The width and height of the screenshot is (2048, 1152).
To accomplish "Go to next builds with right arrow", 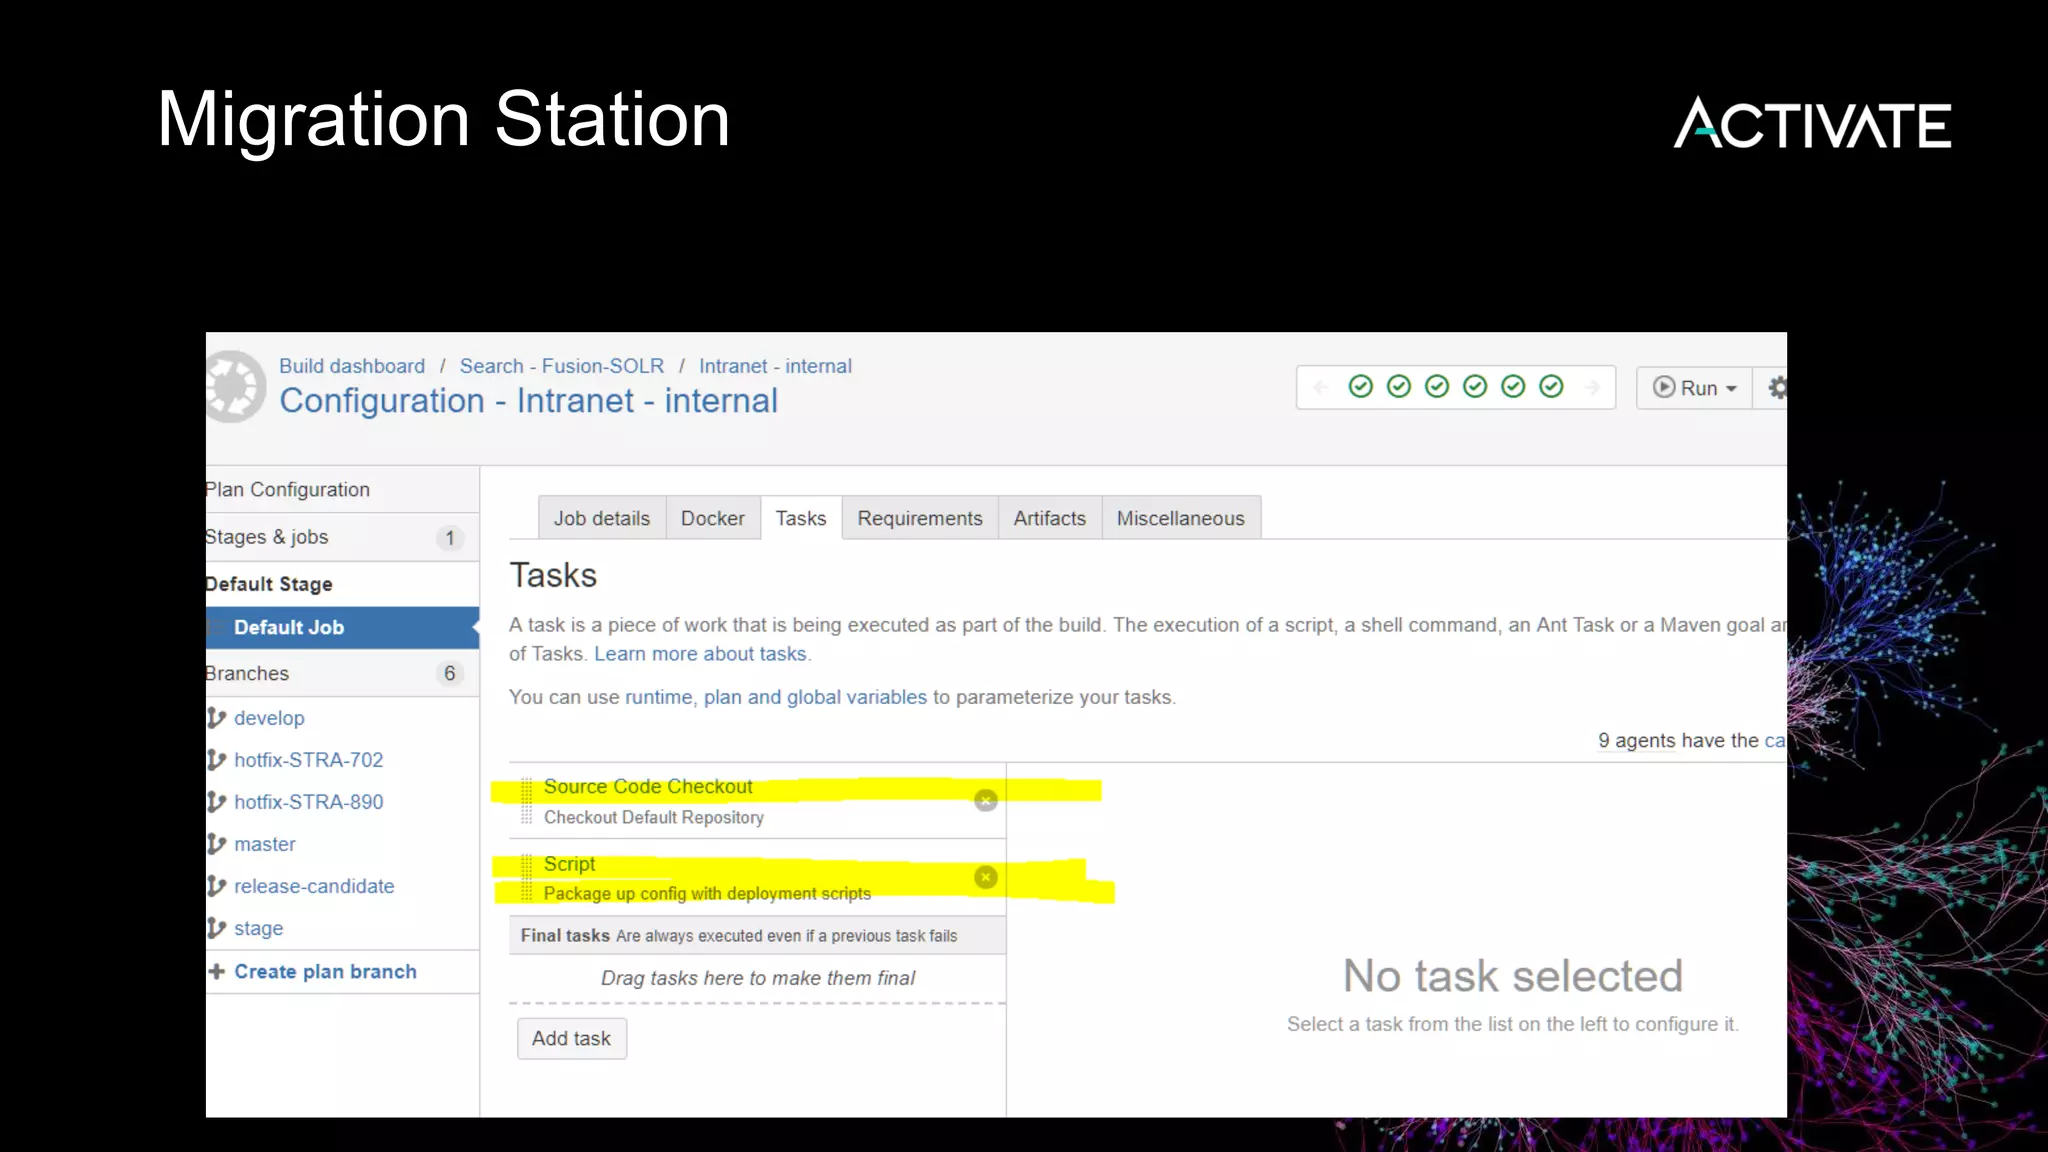I will (x=1592, y=388).
